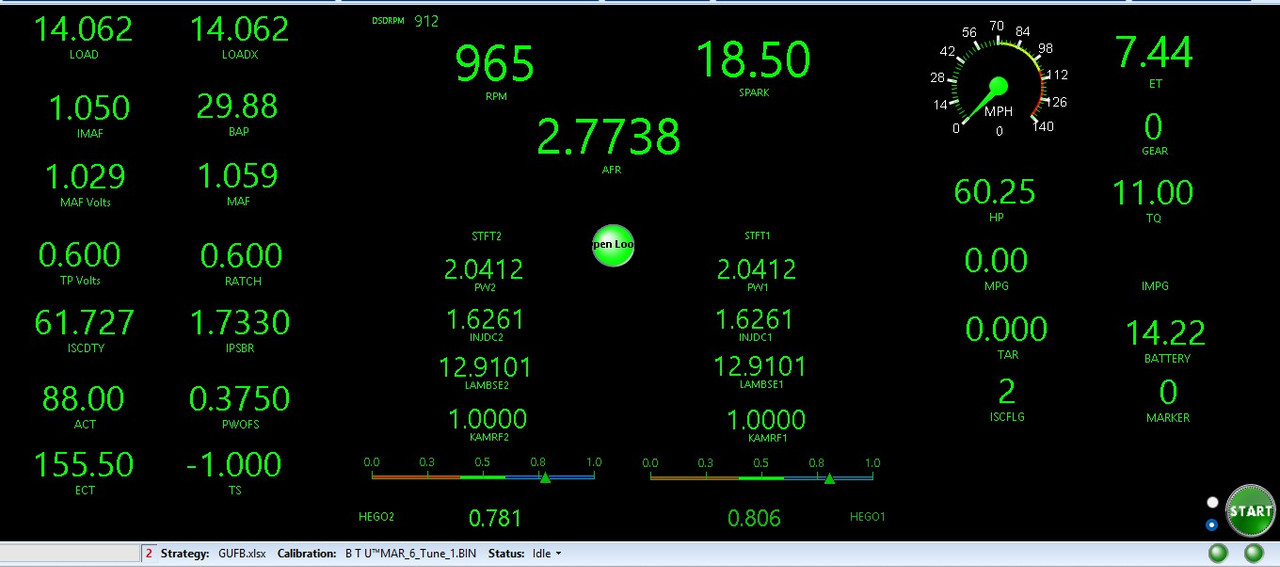Click the BATTERY value 14.22
The width and height of the screenshot is (1280, 567).
pos(1166,333)
